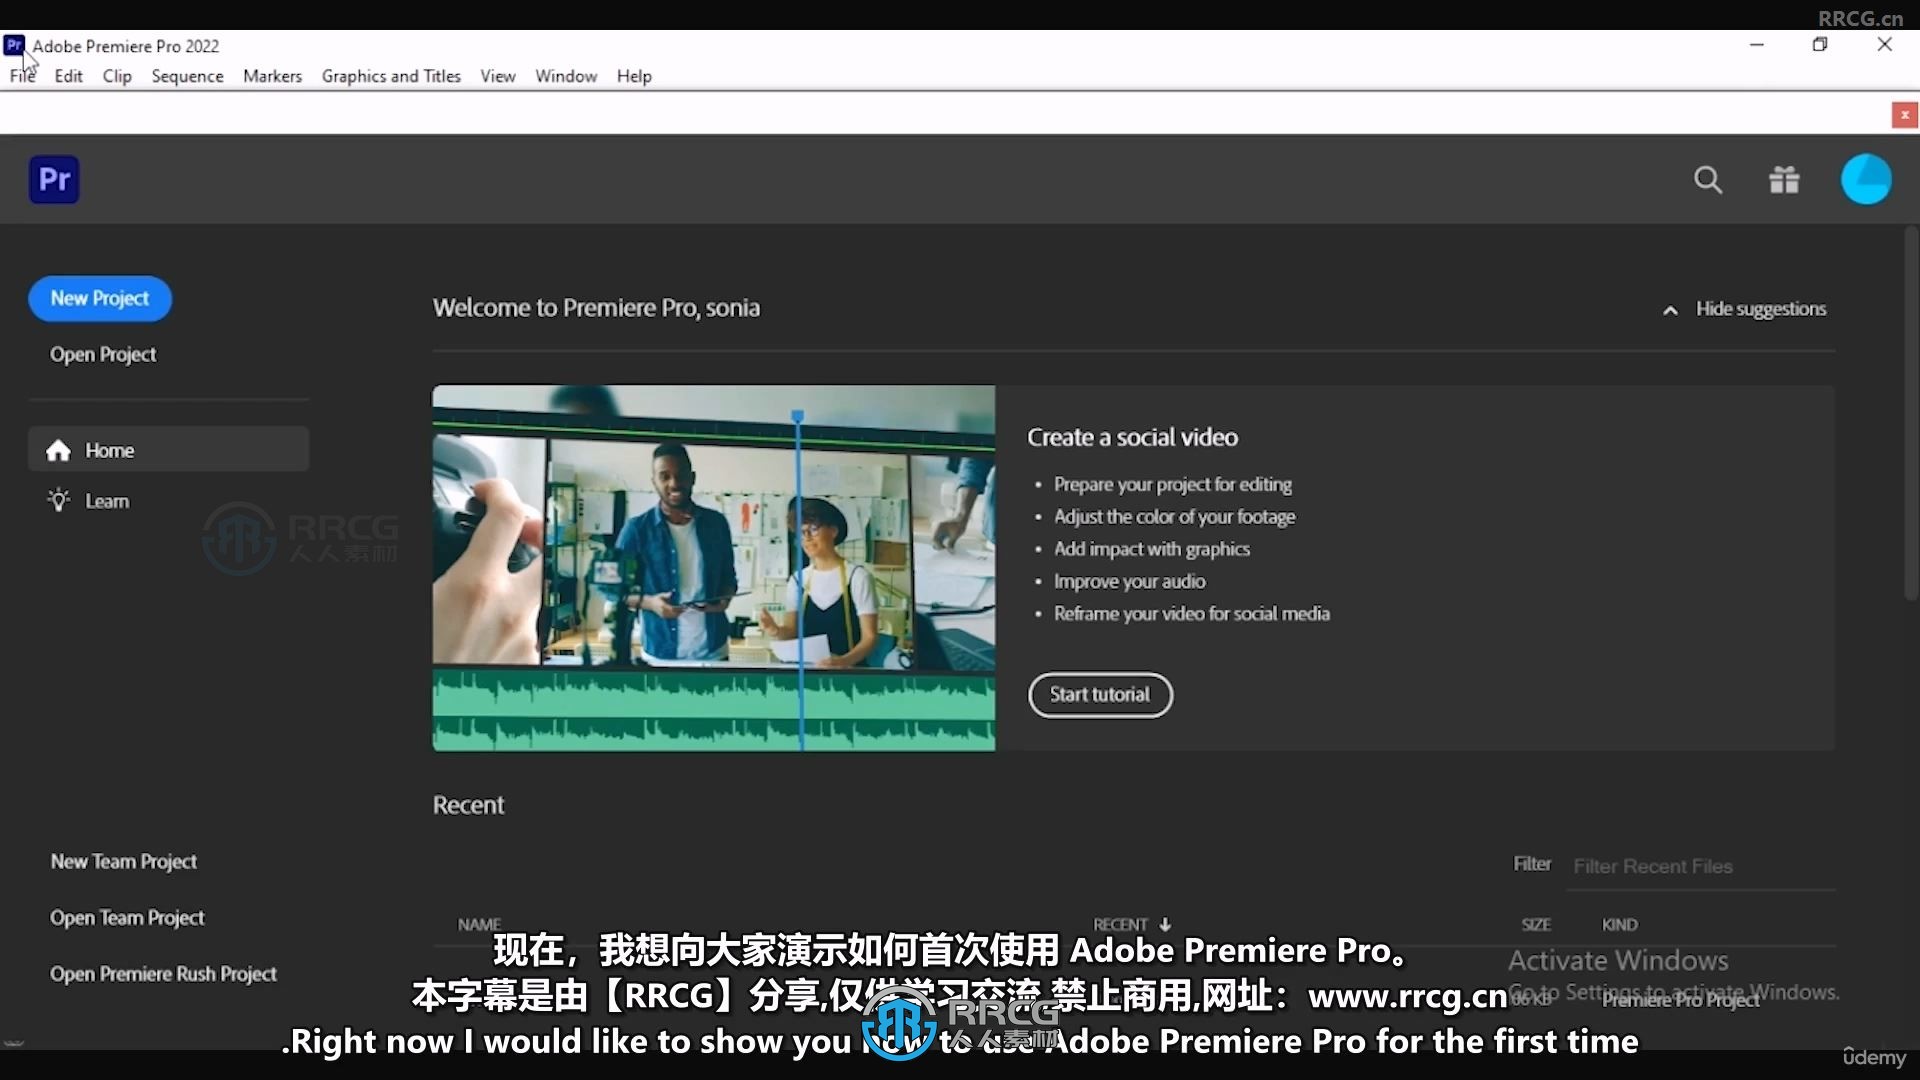The width and height of the screenshot is (1920, 1080).
Task: Open the search magnifier icon
Action: pyautogui.click(x=1708, y=180)
